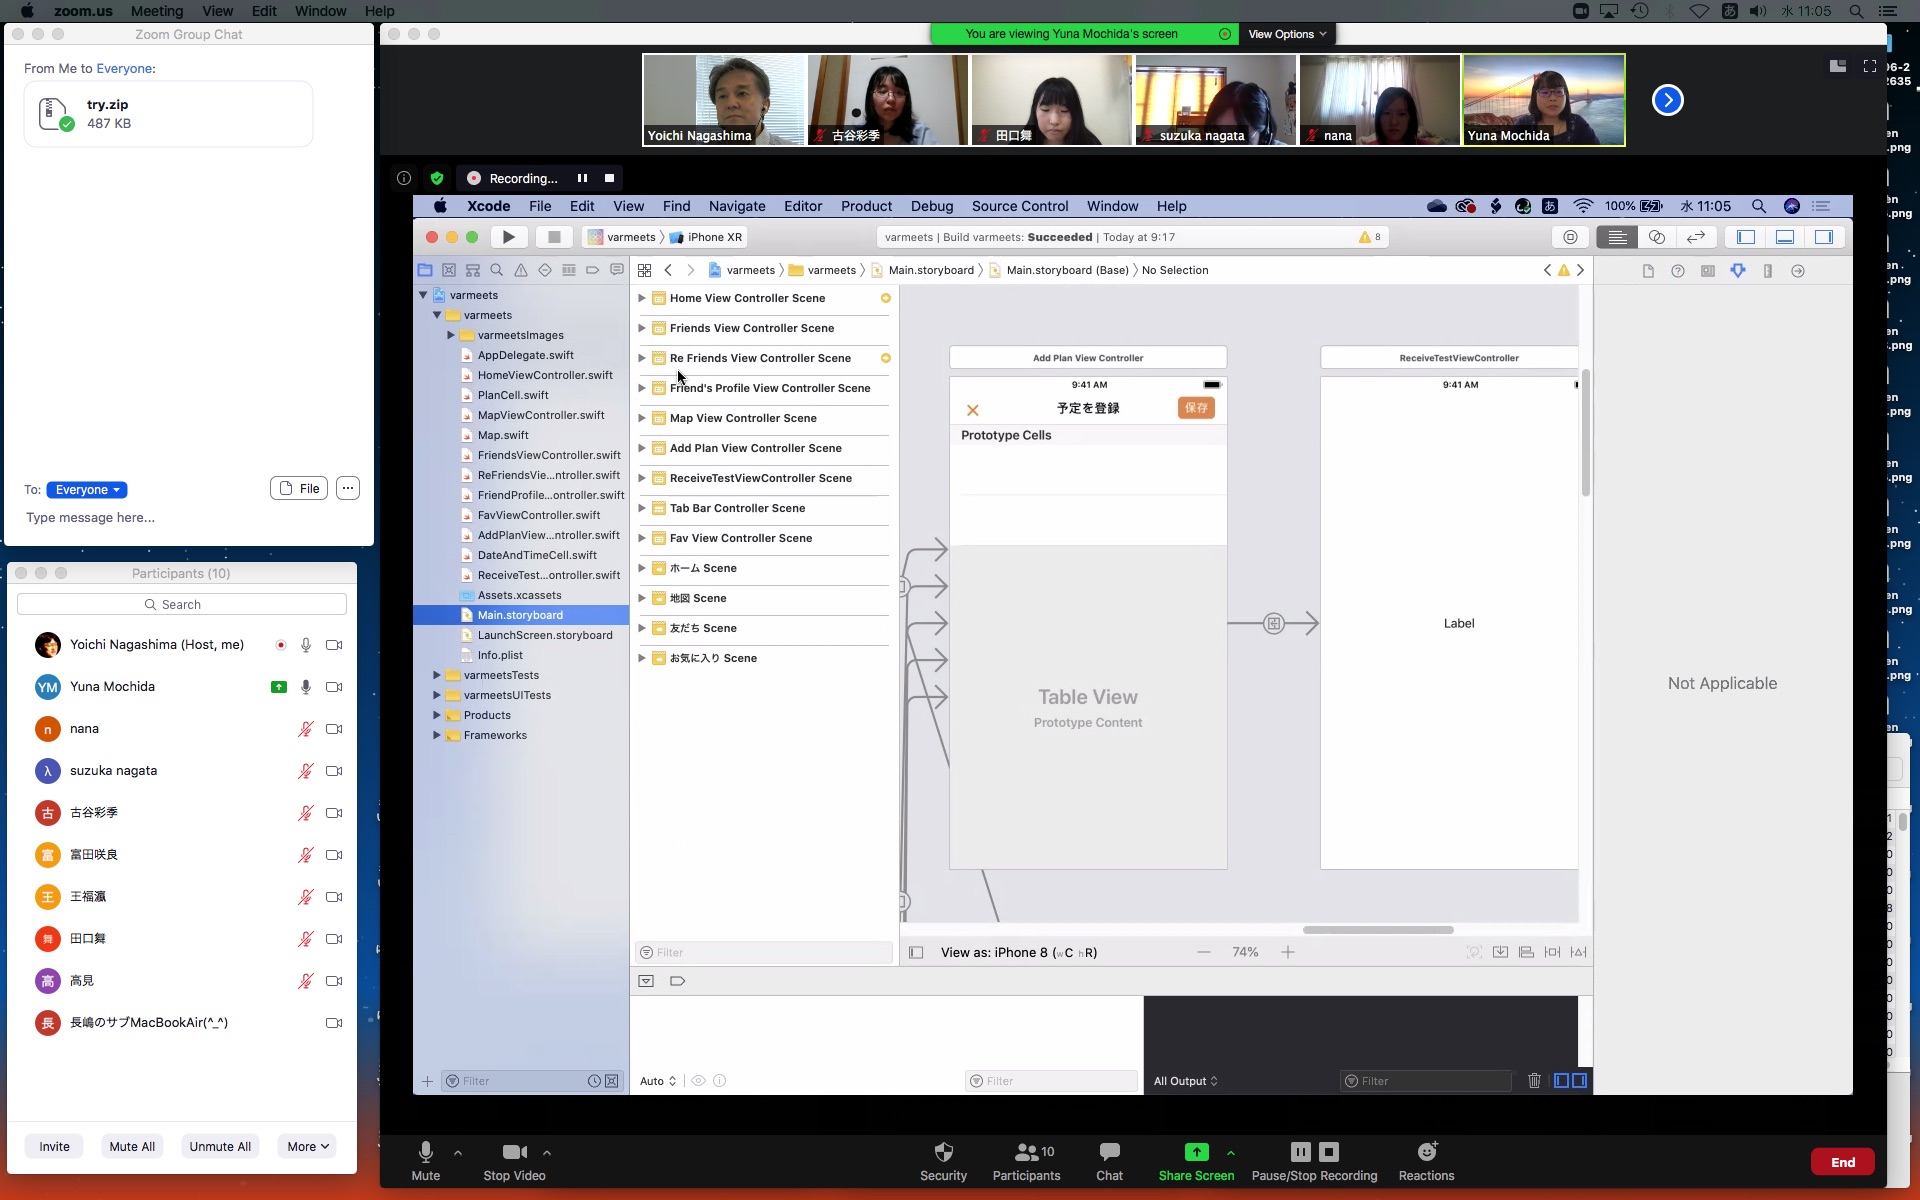Stop Video camera toggle
Viewport: 1920px width, 1200px height.
(514, 1152)
